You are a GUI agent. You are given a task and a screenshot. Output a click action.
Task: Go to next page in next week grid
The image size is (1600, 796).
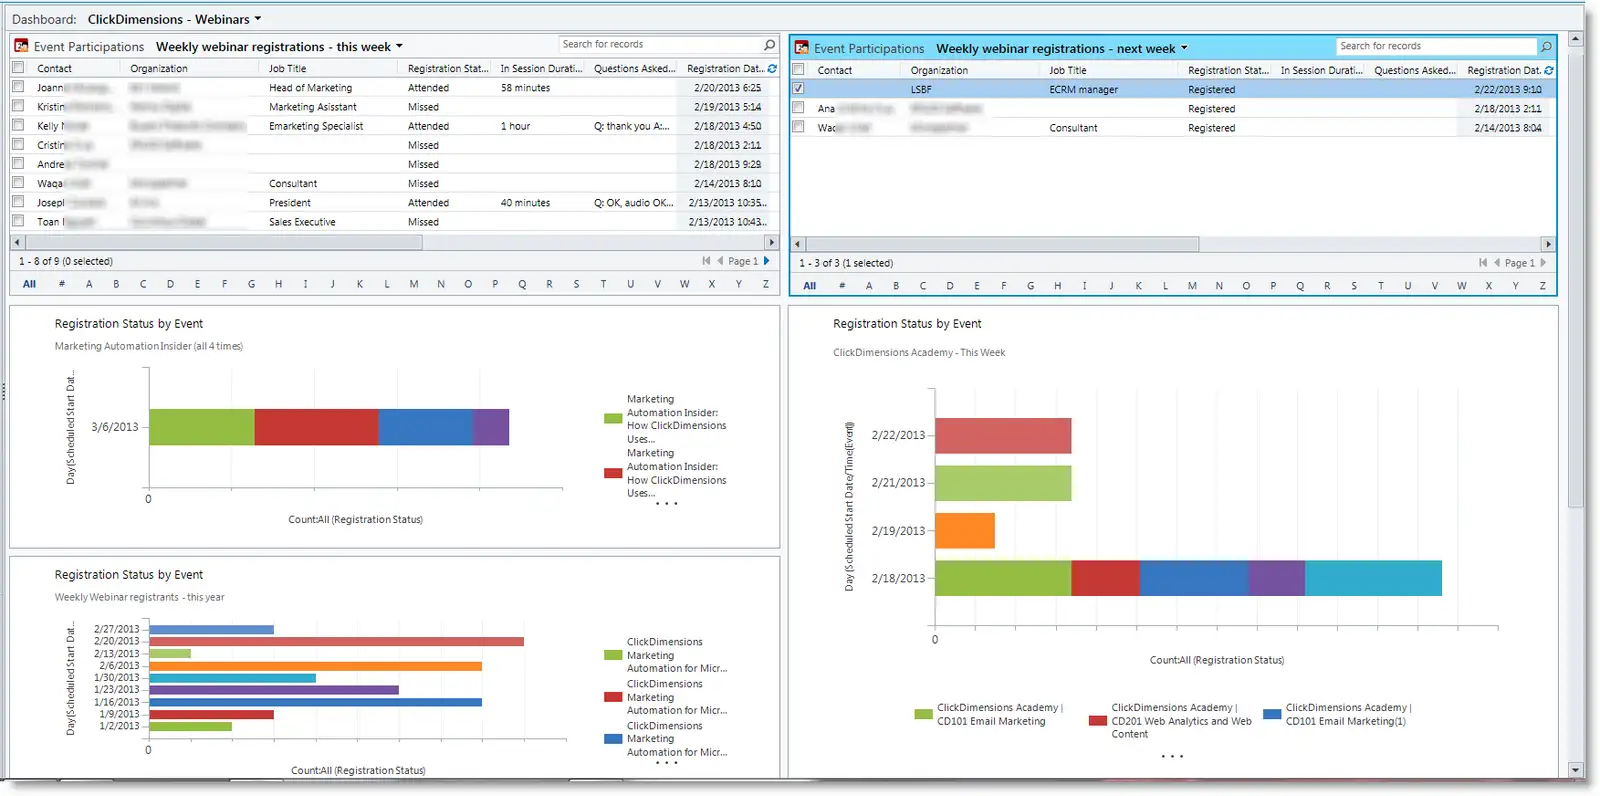coord(1544,263)
